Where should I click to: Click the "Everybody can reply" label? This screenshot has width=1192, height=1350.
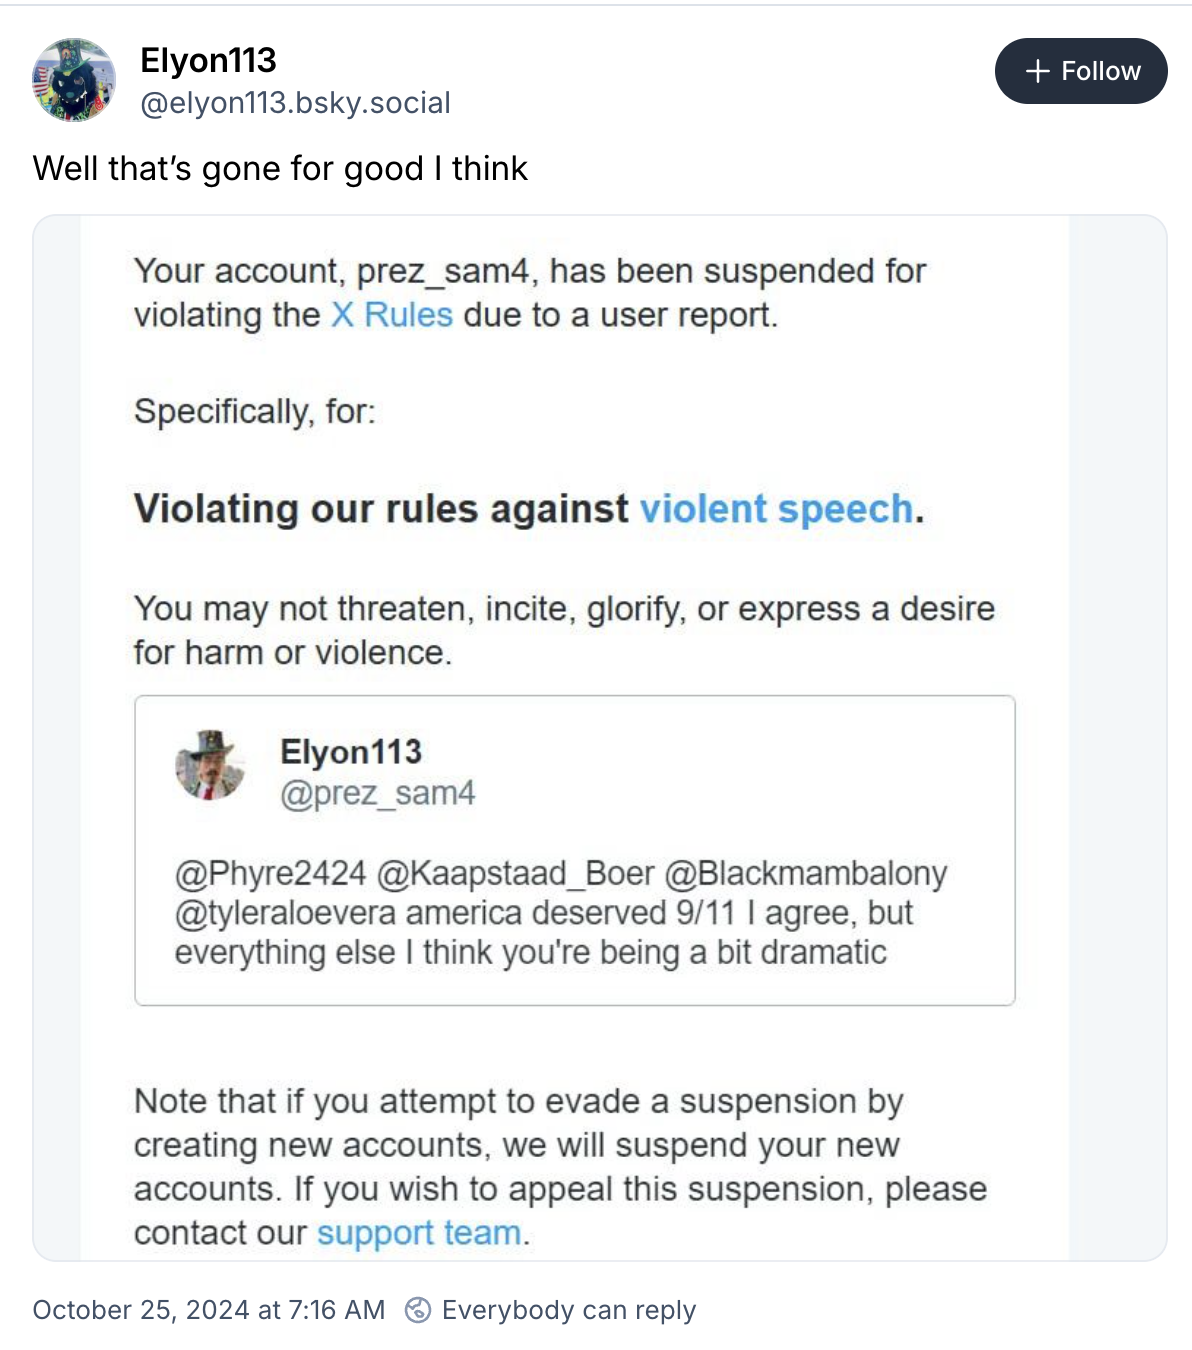pyautogui.click(x=568, y=1310)
